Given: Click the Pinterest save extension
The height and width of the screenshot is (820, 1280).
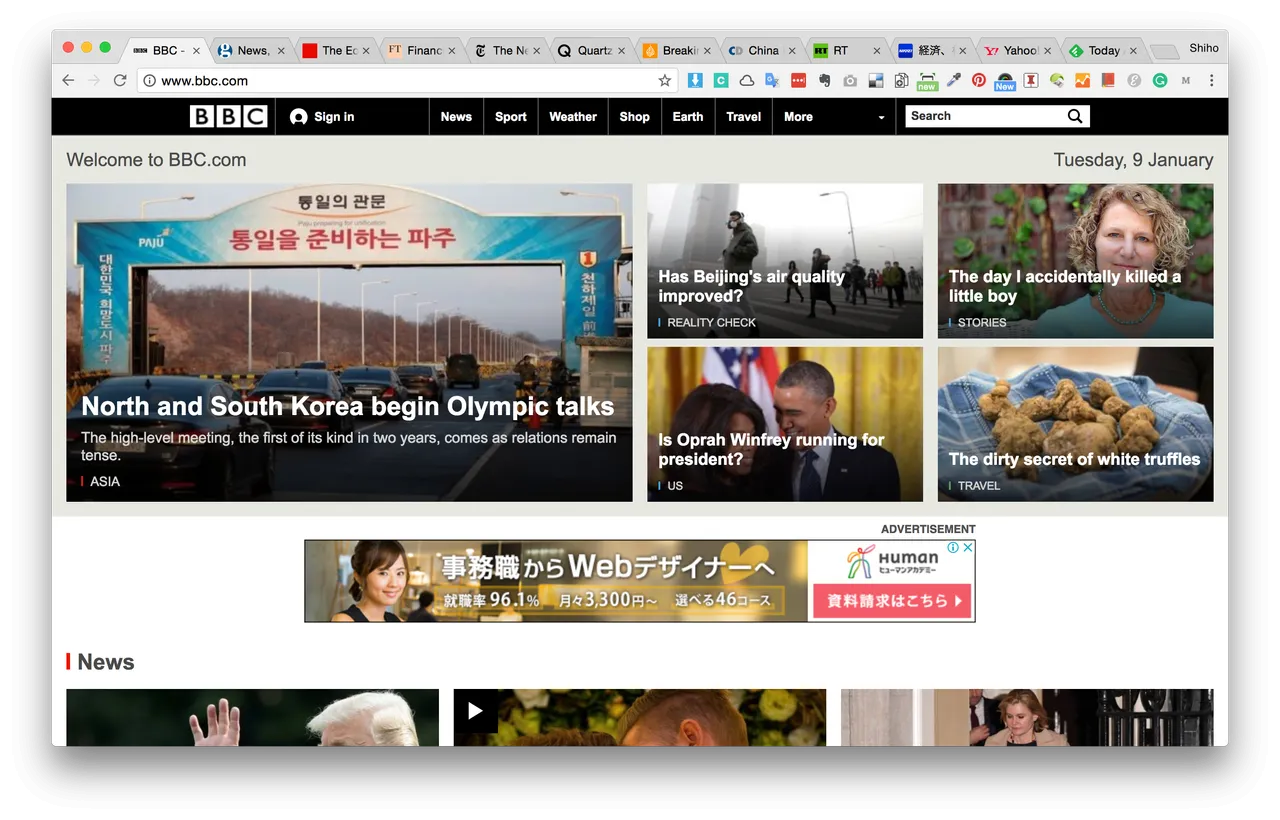Looking at the screenshot, I should pos(979,80).
